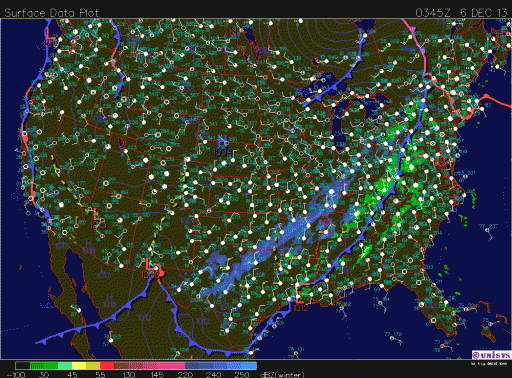Select the dark green legend swatch
The image size is (512, 378).
(x=44, y=366)
